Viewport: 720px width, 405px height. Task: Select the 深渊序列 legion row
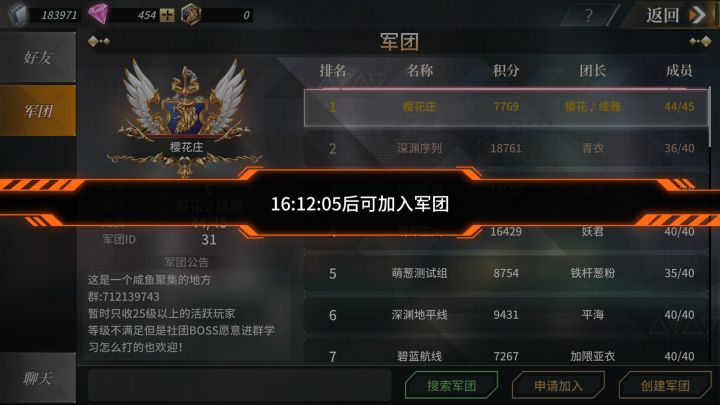pos(506,148)
